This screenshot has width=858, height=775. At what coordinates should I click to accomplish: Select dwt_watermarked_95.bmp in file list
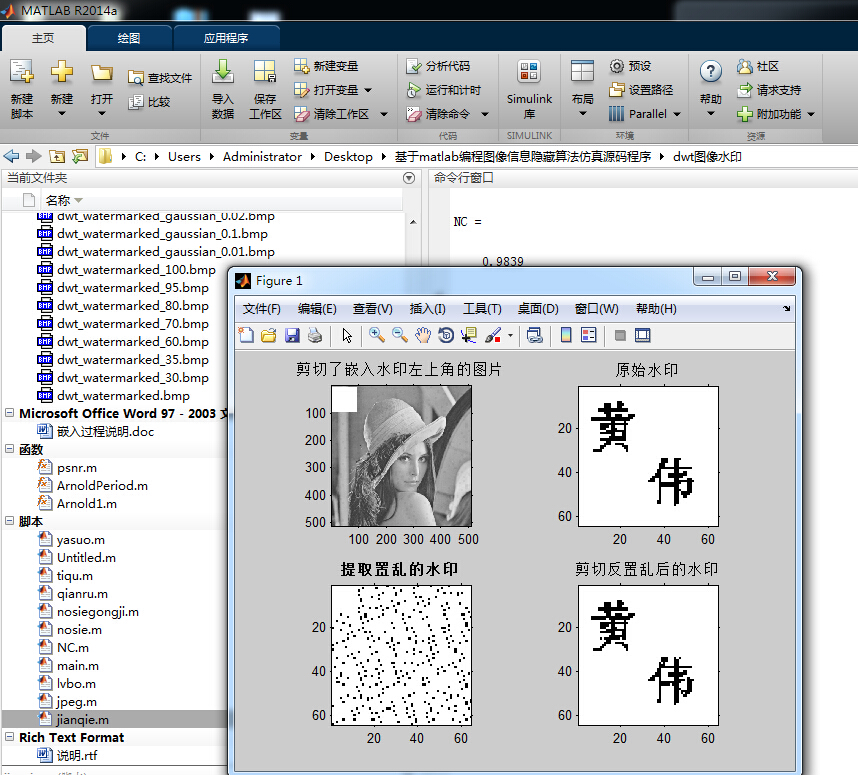coord(133,287)
